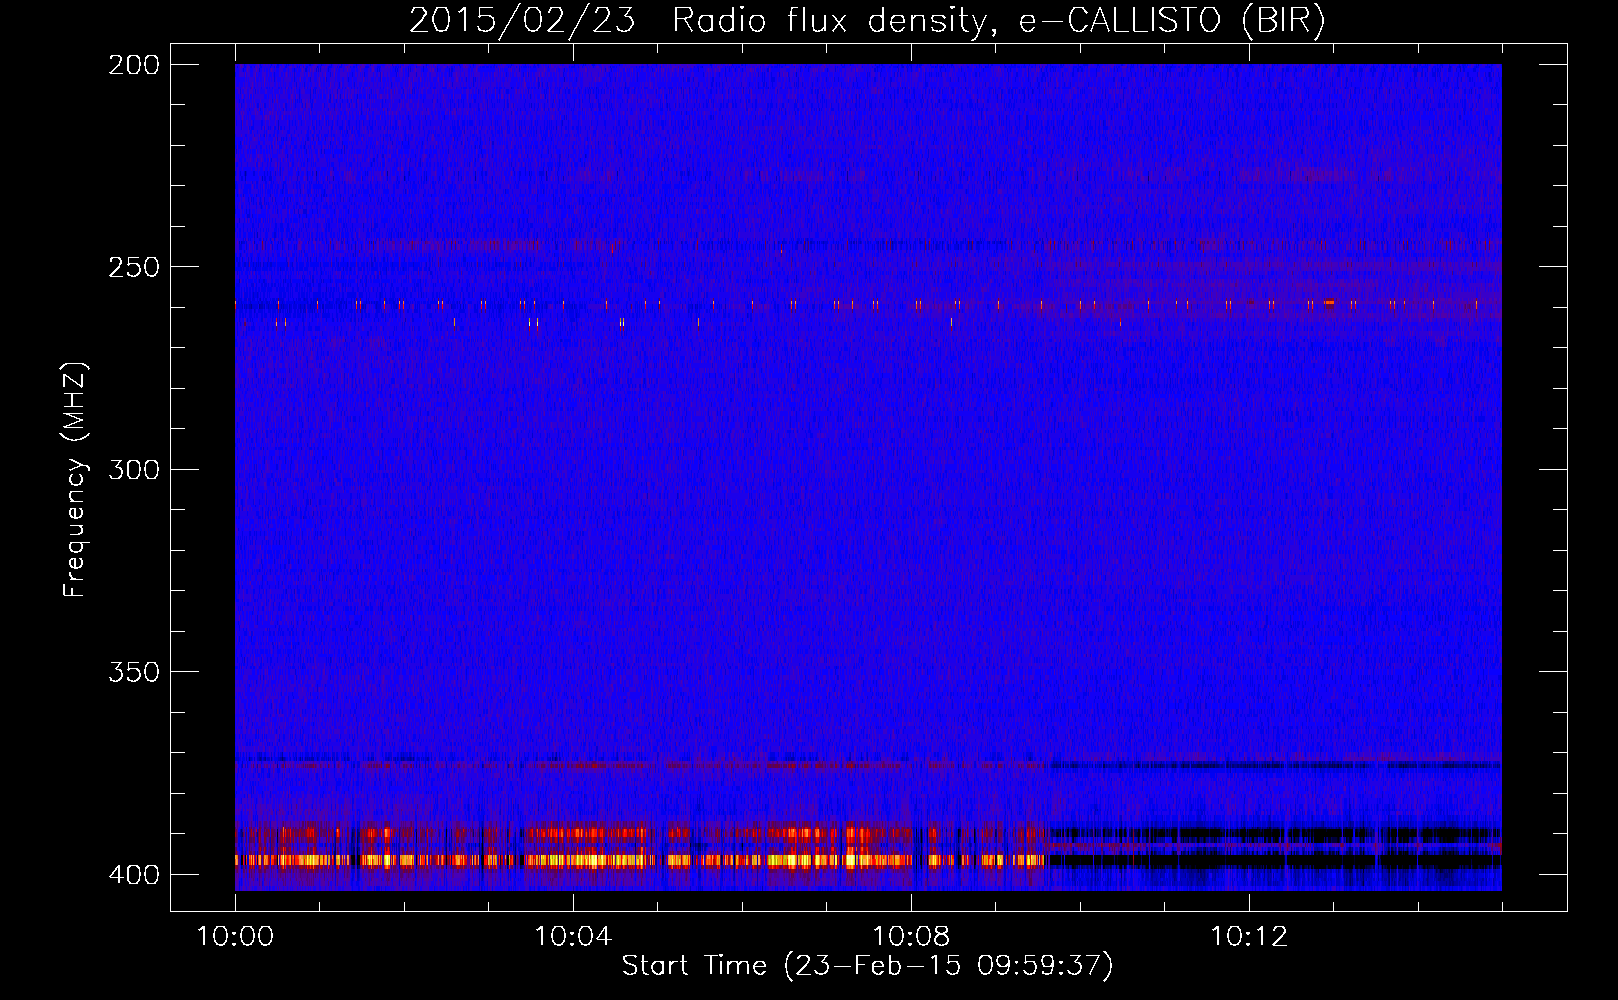This screenshot has height=1000, width=1618.
Task: Click the "Start Time (23-Feb-15 09:59:37)" axis label
Action: [x=867, y=965]
